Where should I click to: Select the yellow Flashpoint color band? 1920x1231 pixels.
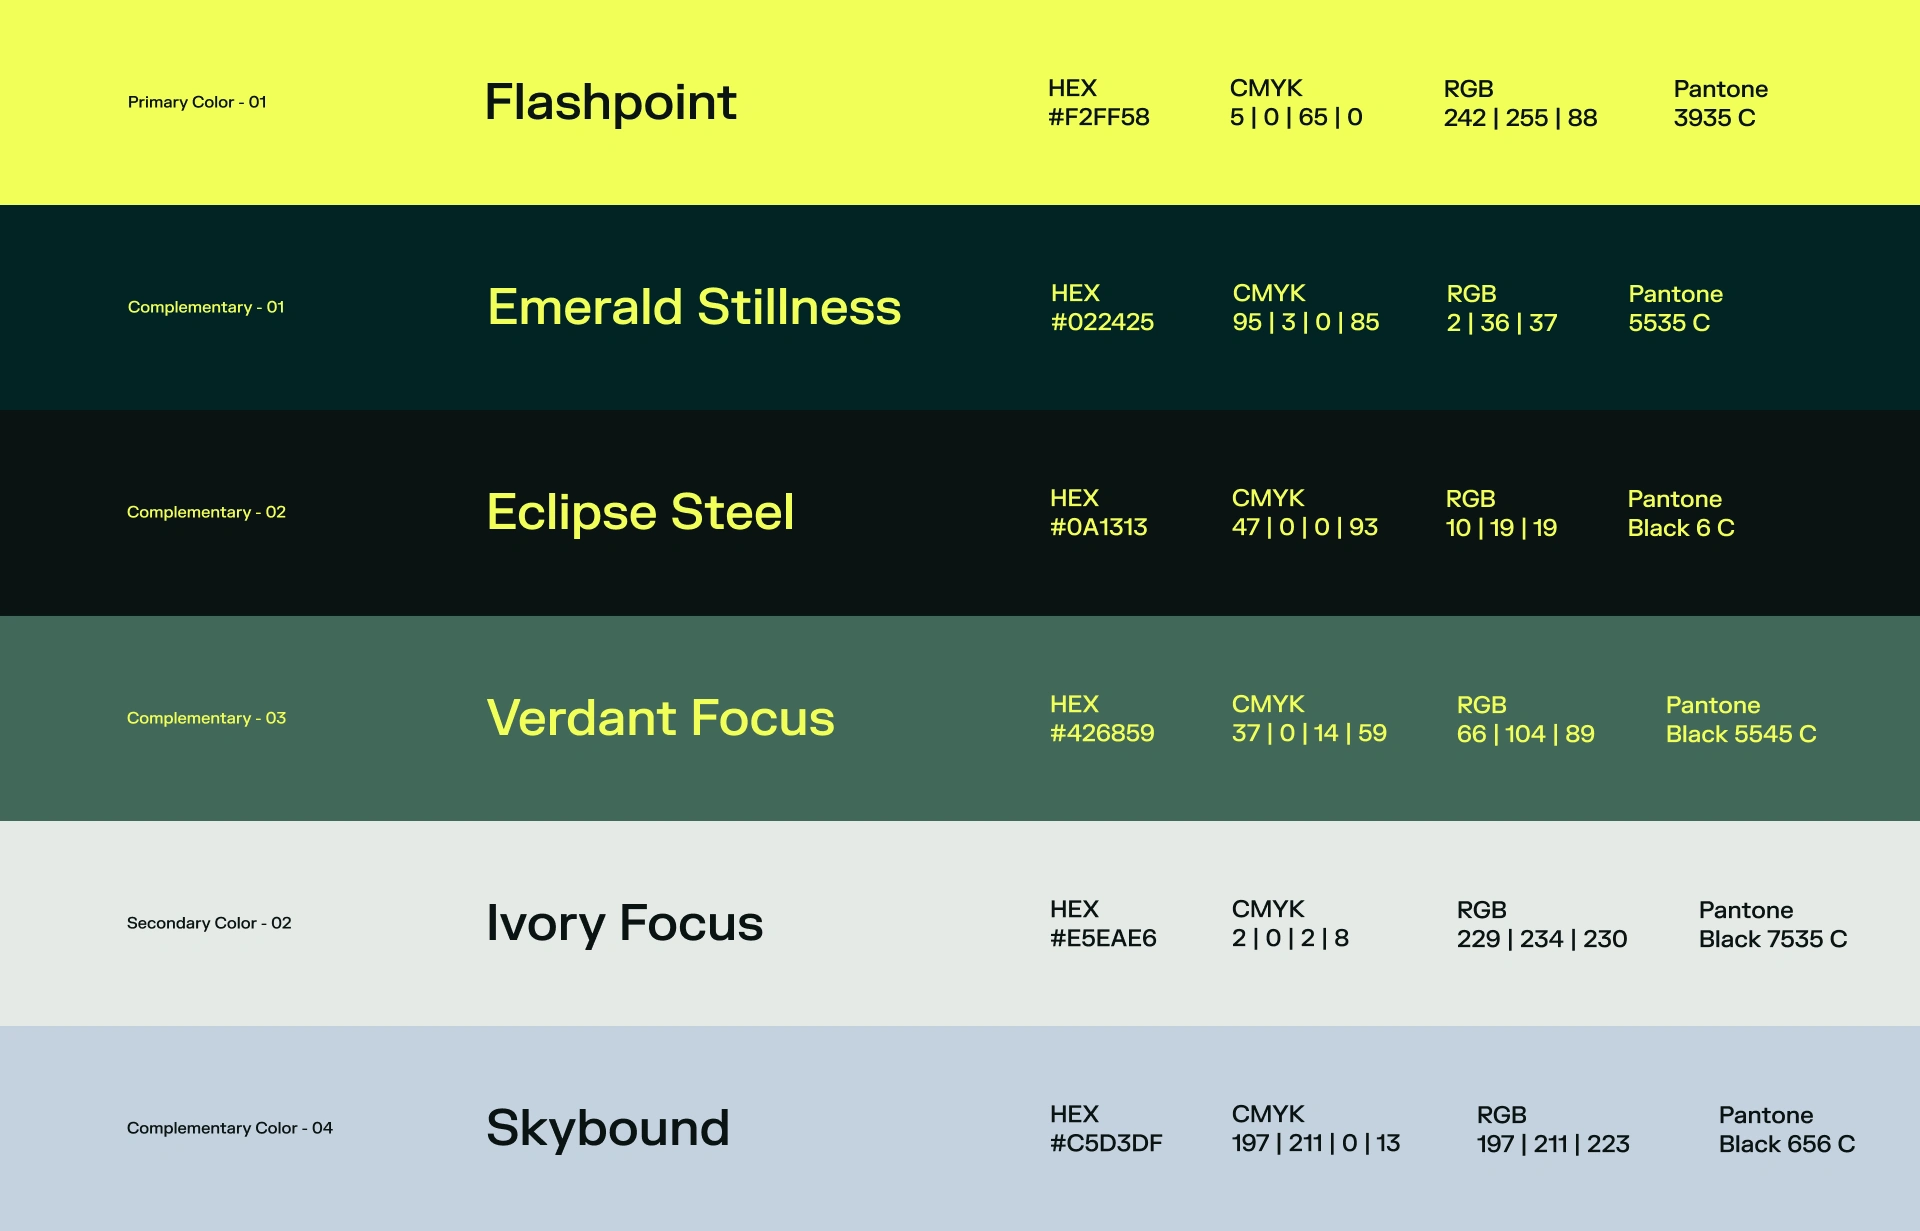click(x=960, y=102)
